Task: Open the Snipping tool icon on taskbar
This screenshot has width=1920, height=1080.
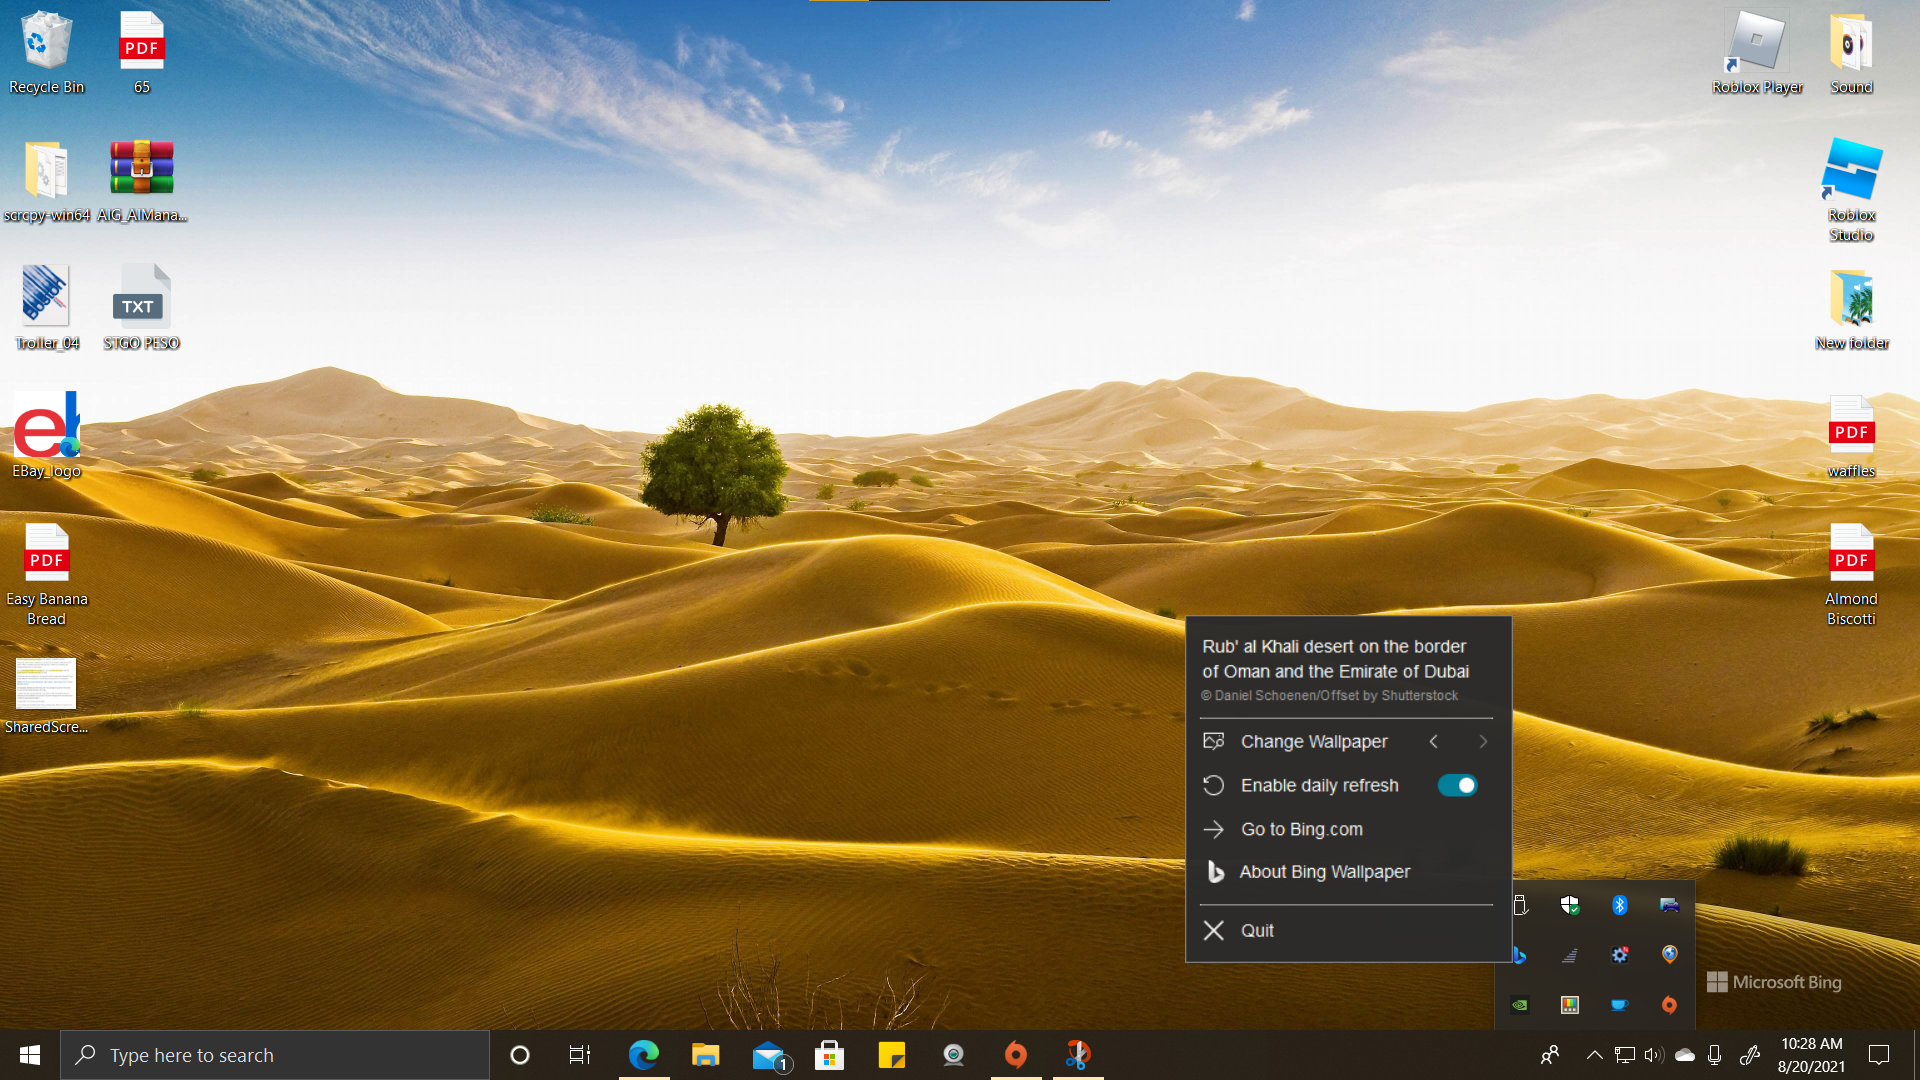Action: [x=1078, y=1055]
